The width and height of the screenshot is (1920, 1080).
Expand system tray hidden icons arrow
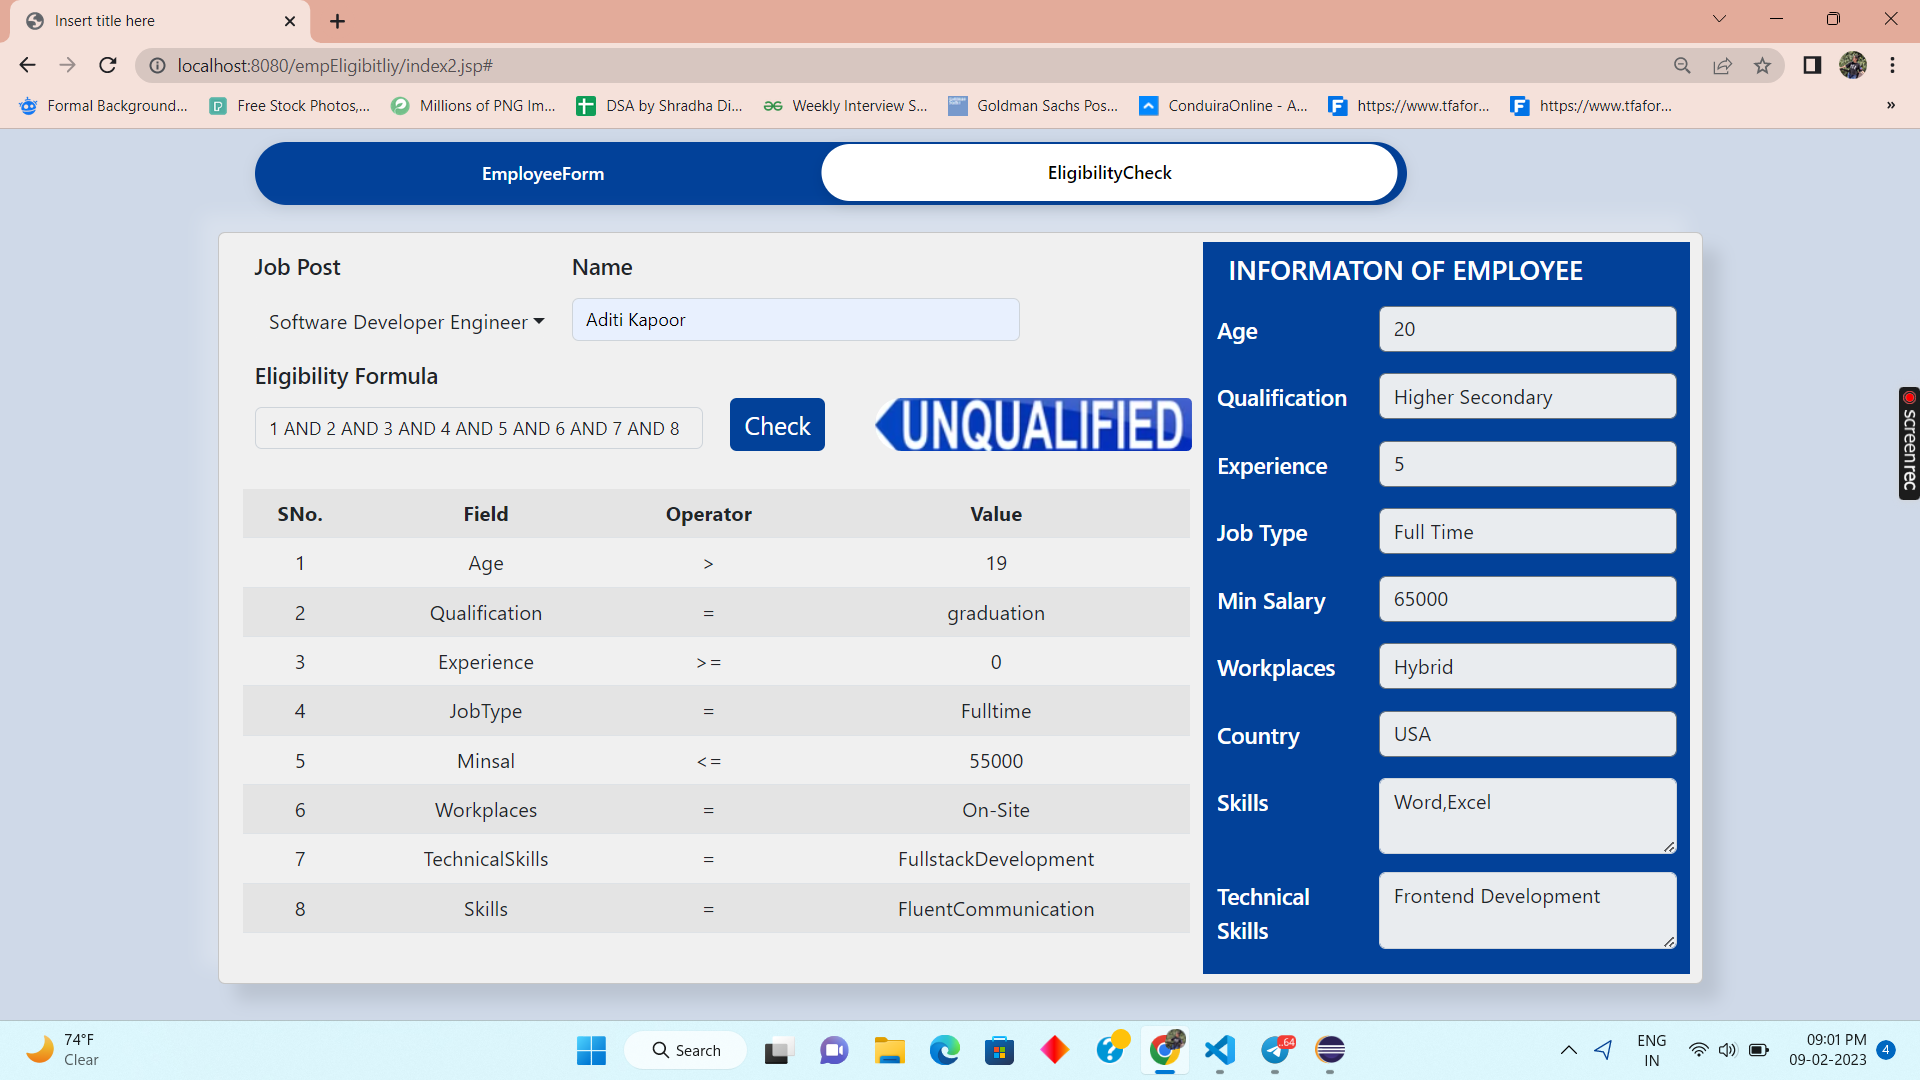click(x=1568, y=1050)
